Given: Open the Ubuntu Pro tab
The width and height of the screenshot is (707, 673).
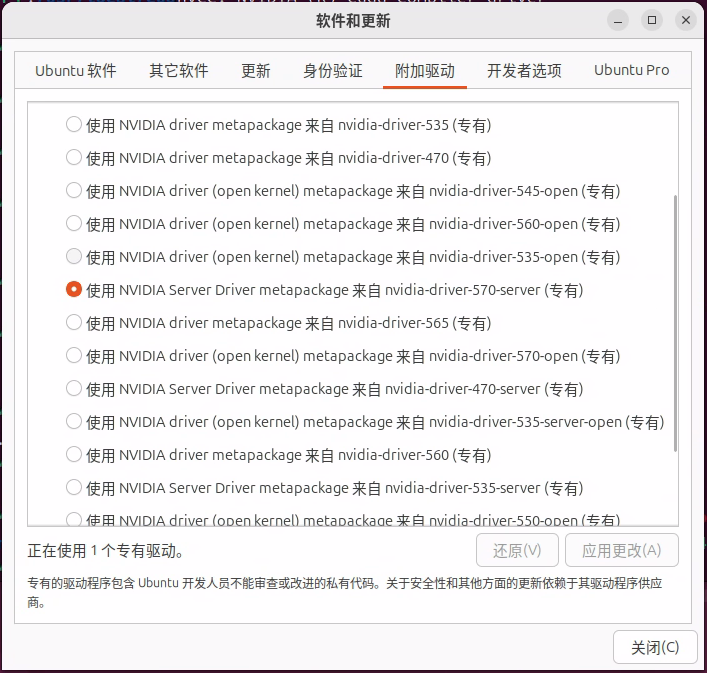Looking at the screenshot, I should pyautogui.click(x=631, y=71).
